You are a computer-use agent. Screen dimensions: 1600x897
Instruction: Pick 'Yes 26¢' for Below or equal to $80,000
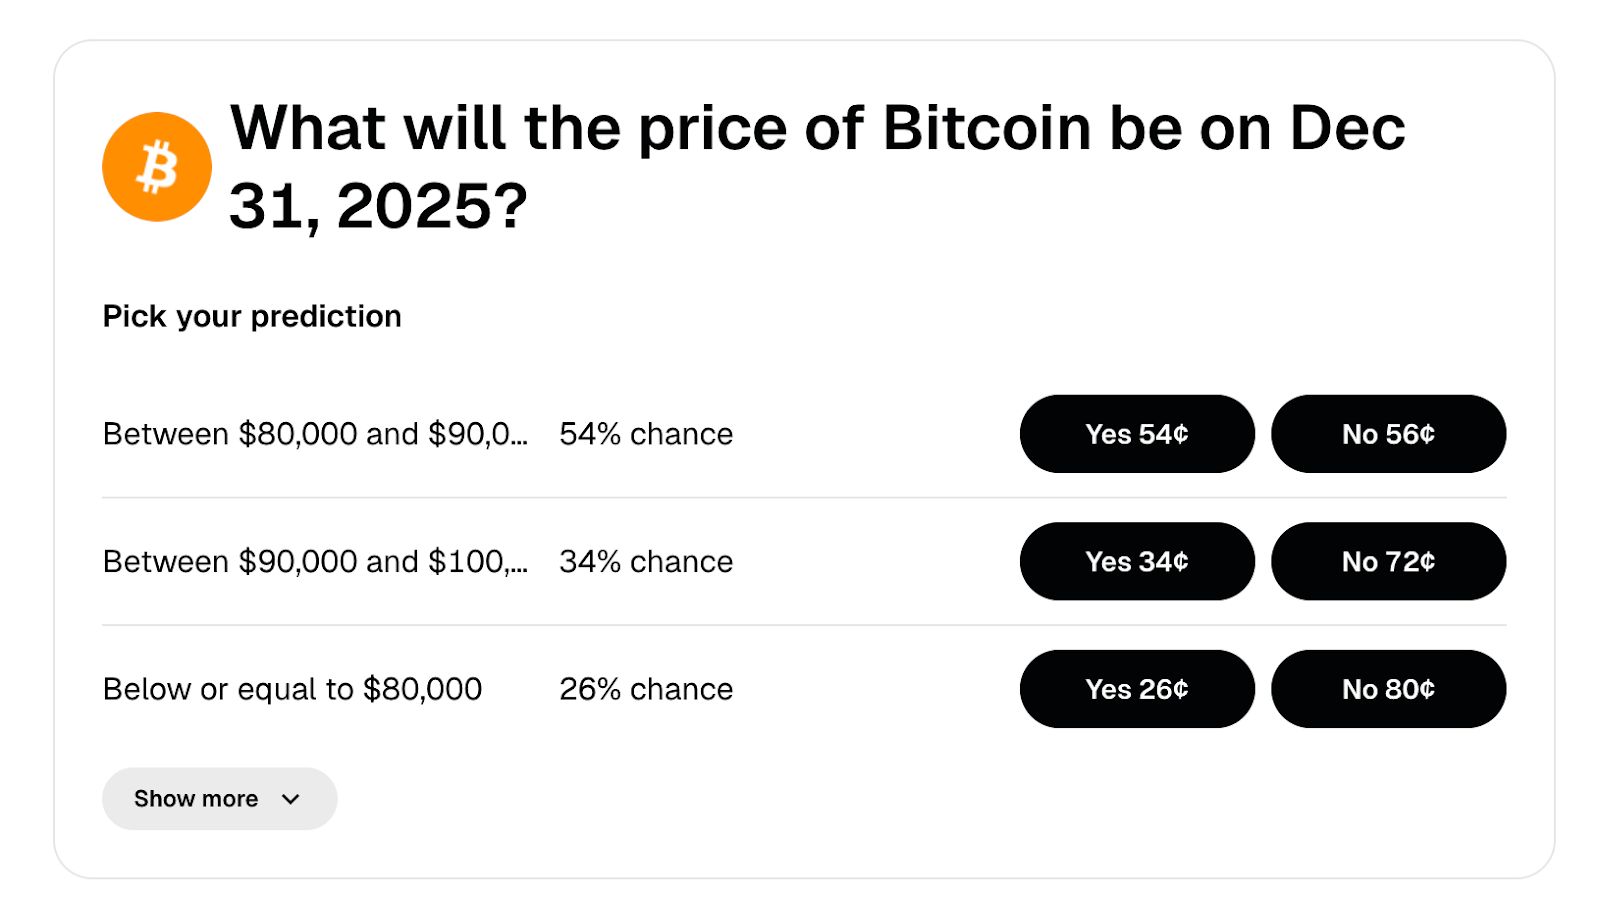tap(1136, 688)
